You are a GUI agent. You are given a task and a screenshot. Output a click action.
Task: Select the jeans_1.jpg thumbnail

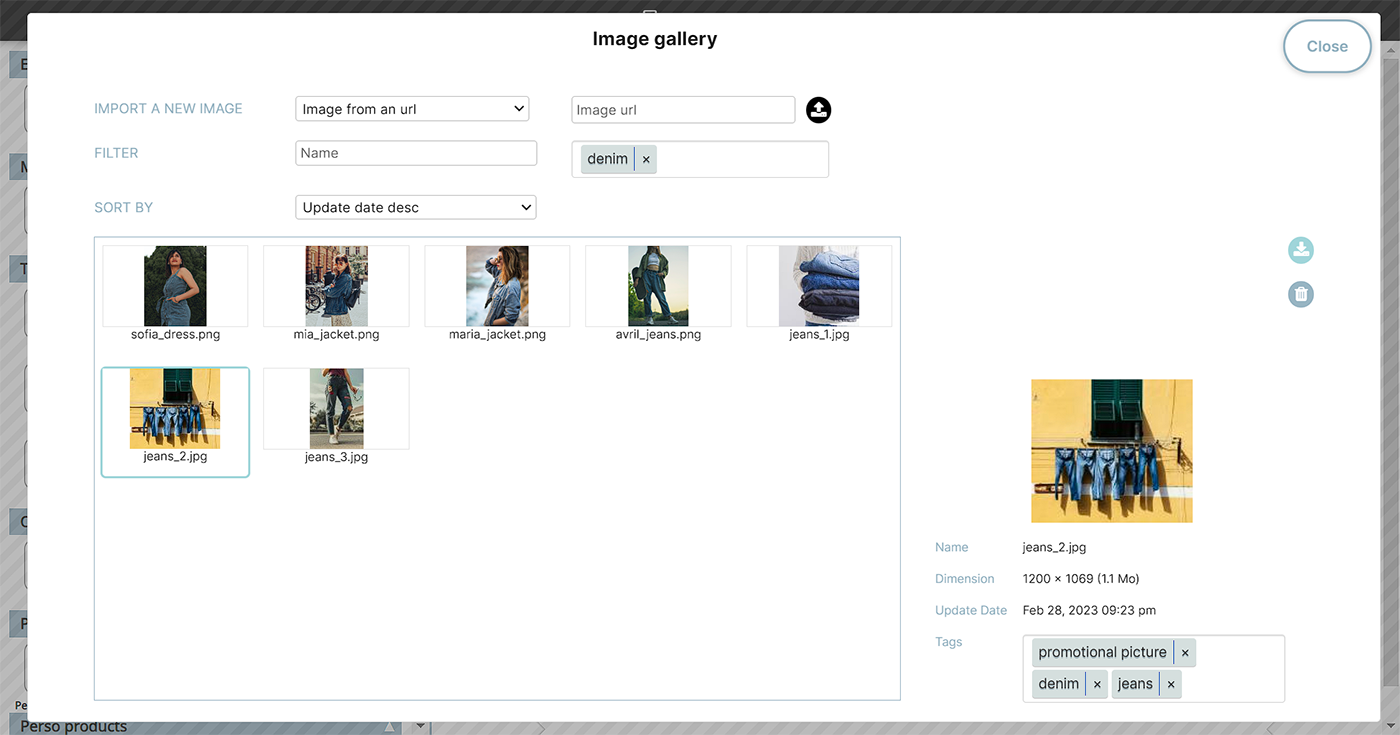tap(819, 294)
